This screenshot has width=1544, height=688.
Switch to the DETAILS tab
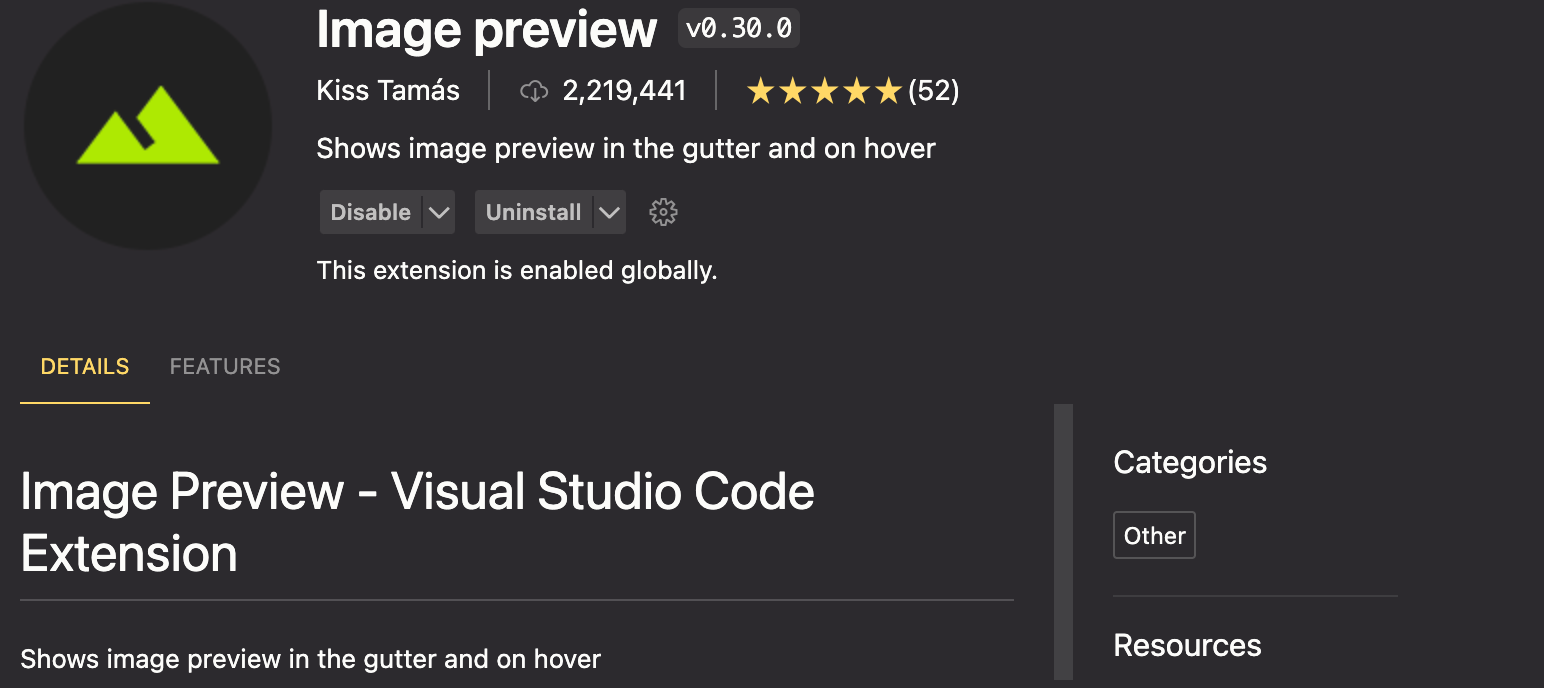point(85,367)
